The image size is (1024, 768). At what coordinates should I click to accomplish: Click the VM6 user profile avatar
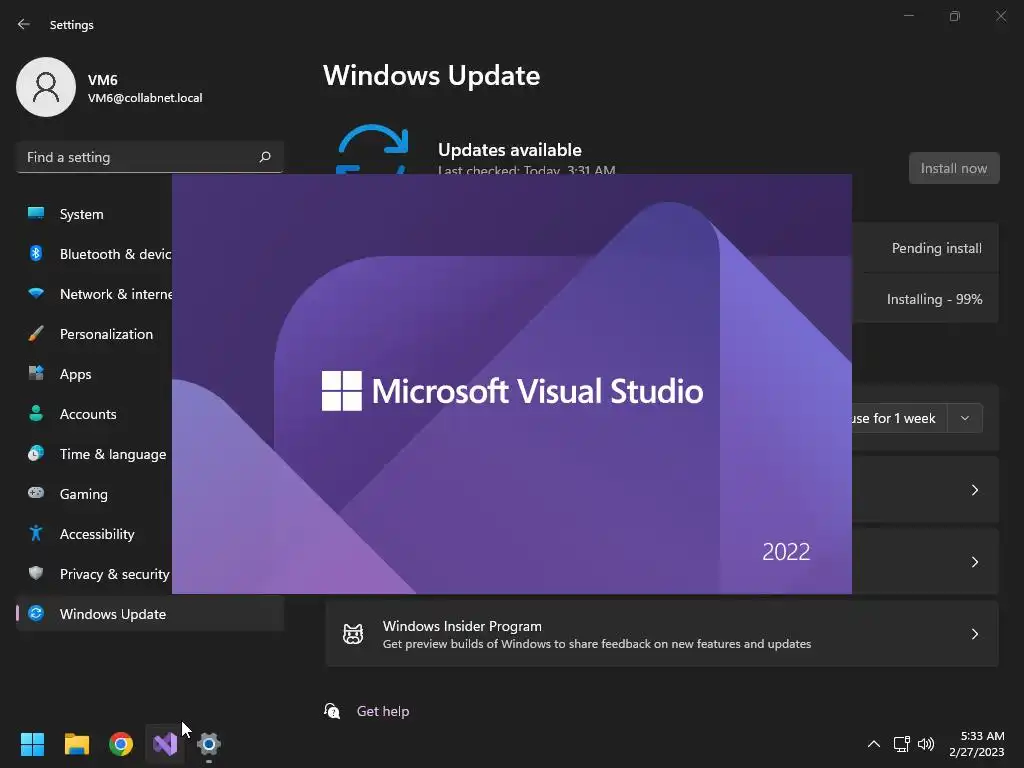46,87
